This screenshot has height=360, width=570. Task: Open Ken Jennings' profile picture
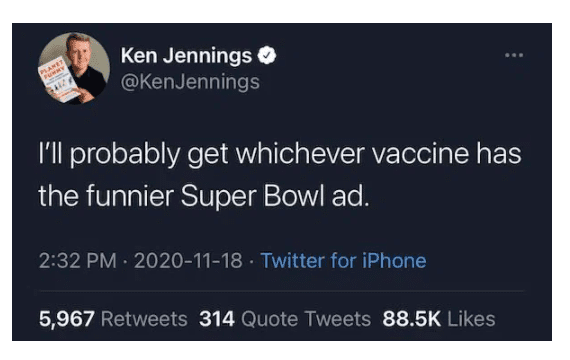click(74, 68)
